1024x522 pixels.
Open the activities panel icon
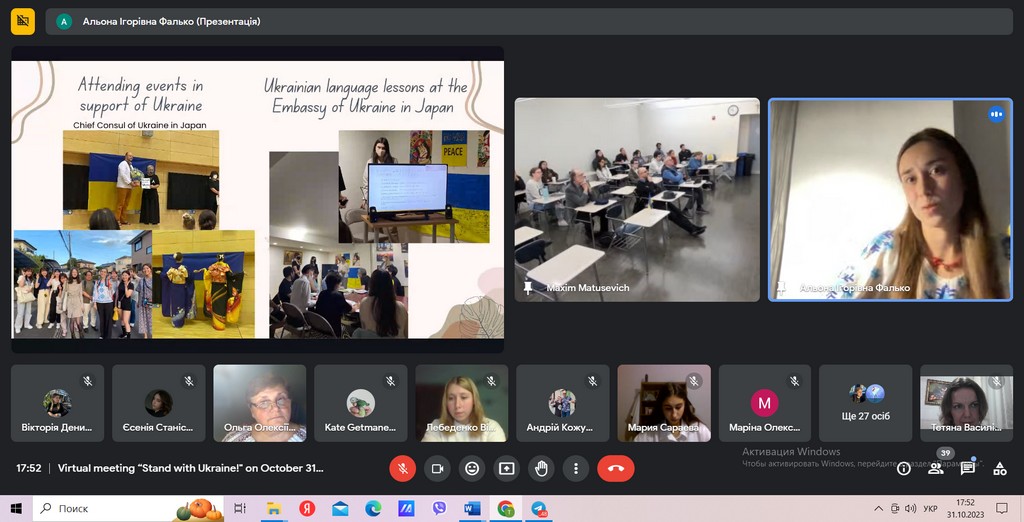998,468
